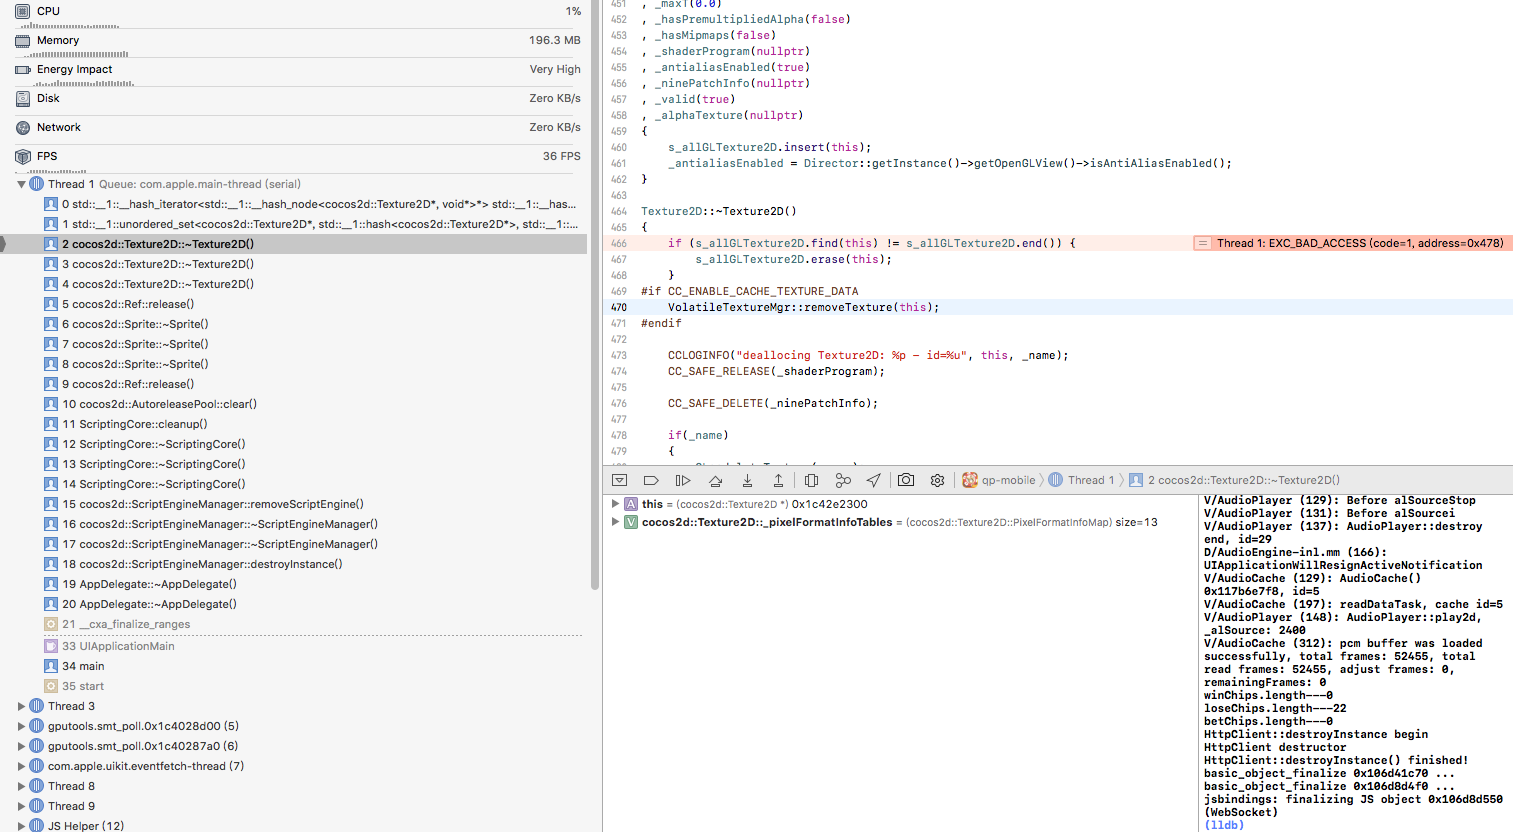The height and width of the screenshot is (832, 1513).
Task: Expand gputools.smt_poll.0x1c4028d00 thread
Action: [21, 726]
